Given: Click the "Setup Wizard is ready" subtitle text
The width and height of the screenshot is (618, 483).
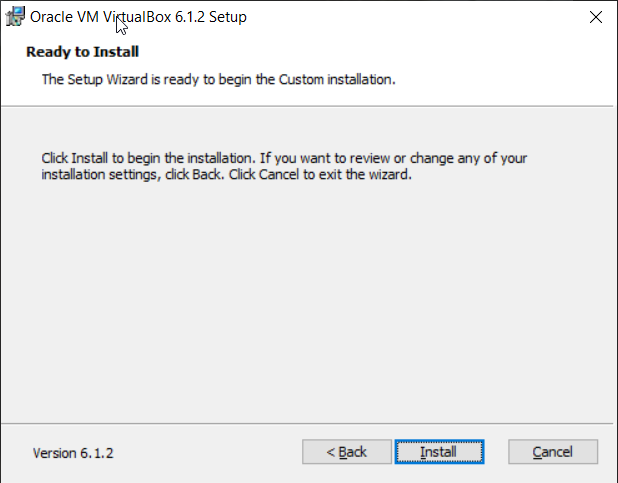Looking at the screenshot, I should click(218, 79).
